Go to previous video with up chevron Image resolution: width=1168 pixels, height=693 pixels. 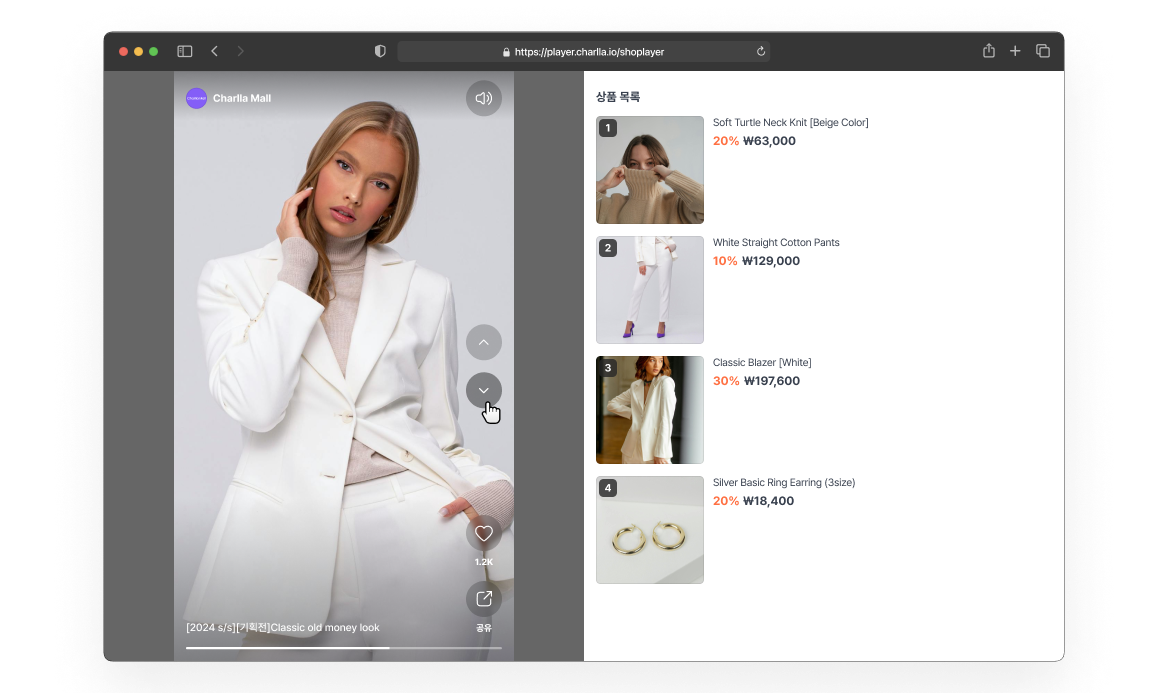click(484, 343)
